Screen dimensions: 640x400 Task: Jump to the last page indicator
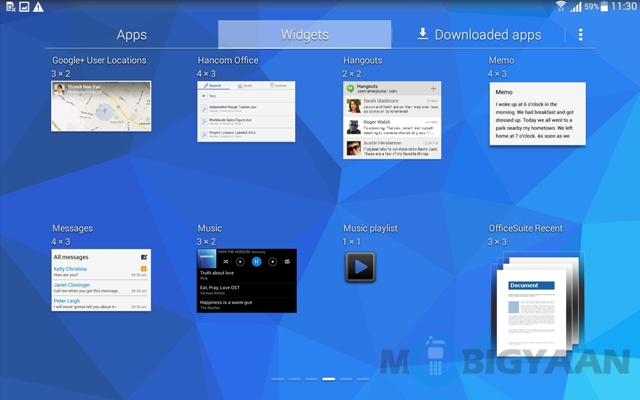click(362, 379)
